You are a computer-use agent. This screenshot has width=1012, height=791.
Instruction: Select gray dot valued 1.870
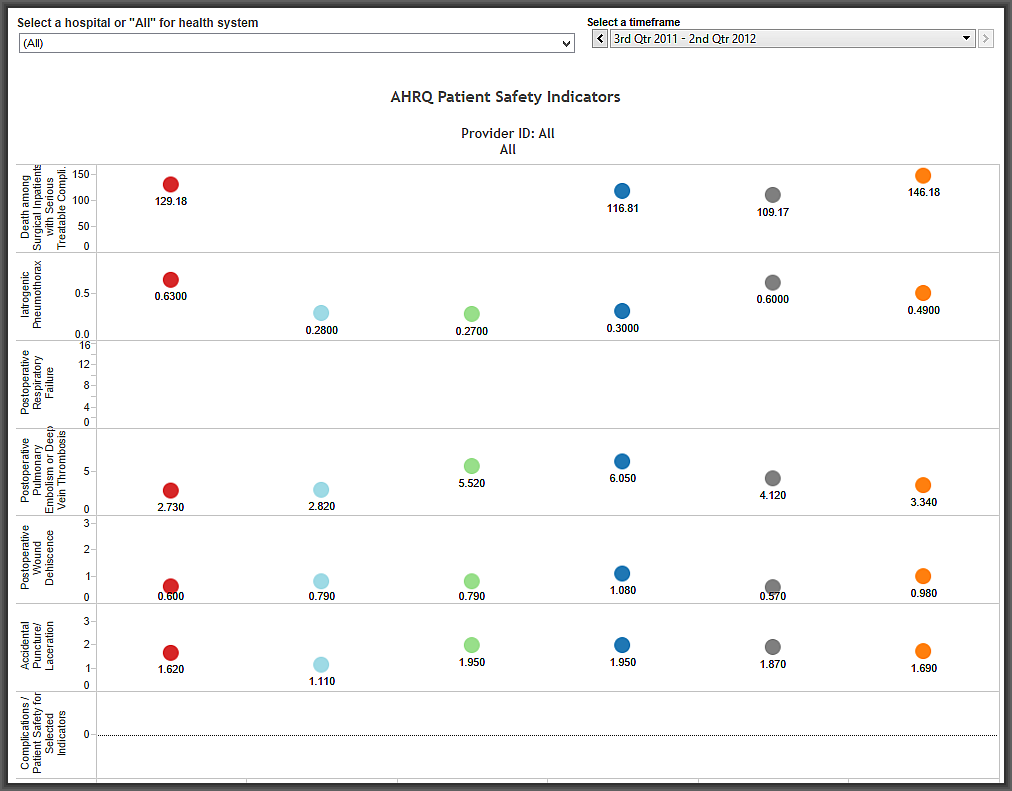(773, 647)
